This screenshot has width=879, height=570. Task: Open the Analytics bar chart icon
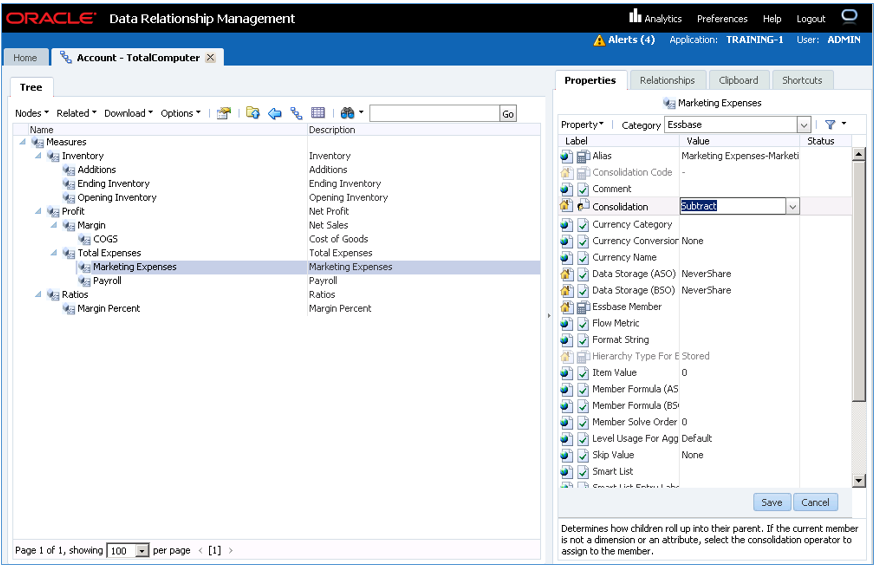tap(635, 16)
